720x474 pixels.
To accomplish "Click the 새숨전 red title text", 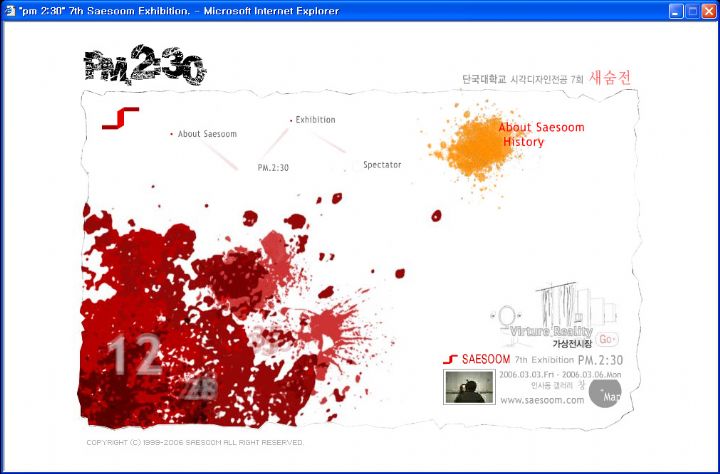I will [x=610, y=78].
